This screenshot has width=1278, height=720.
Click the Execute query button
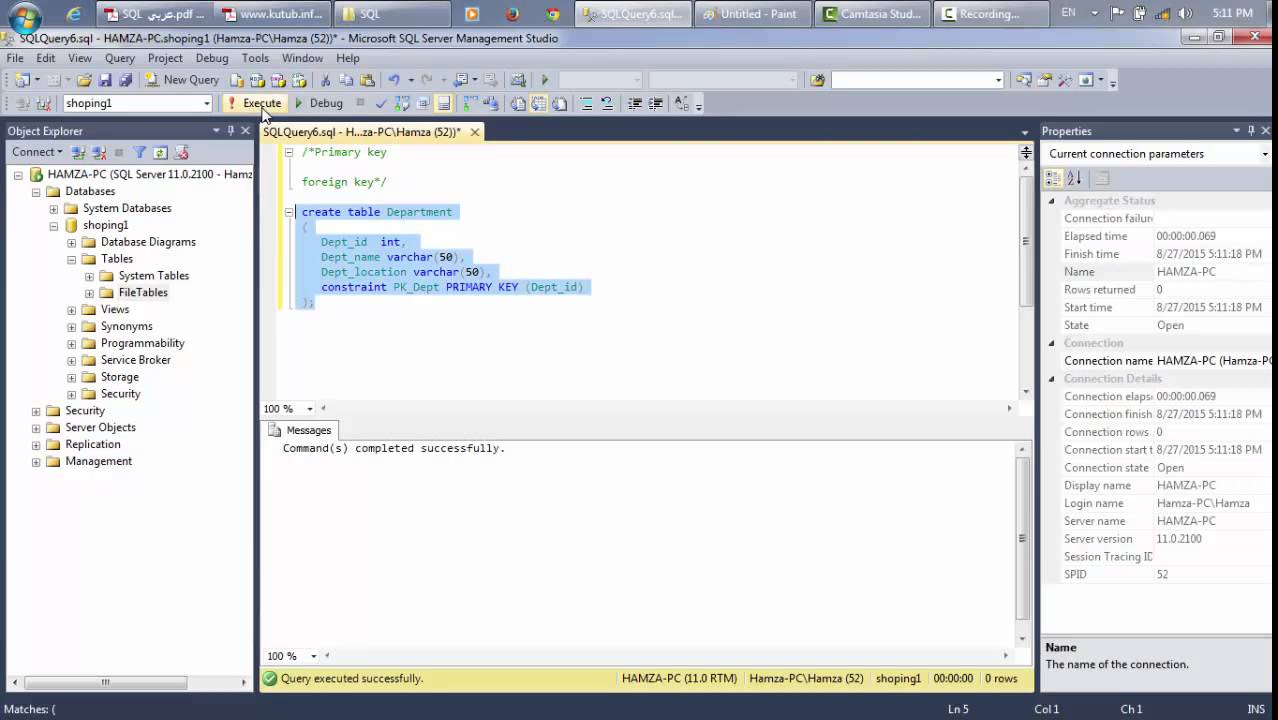254,103
